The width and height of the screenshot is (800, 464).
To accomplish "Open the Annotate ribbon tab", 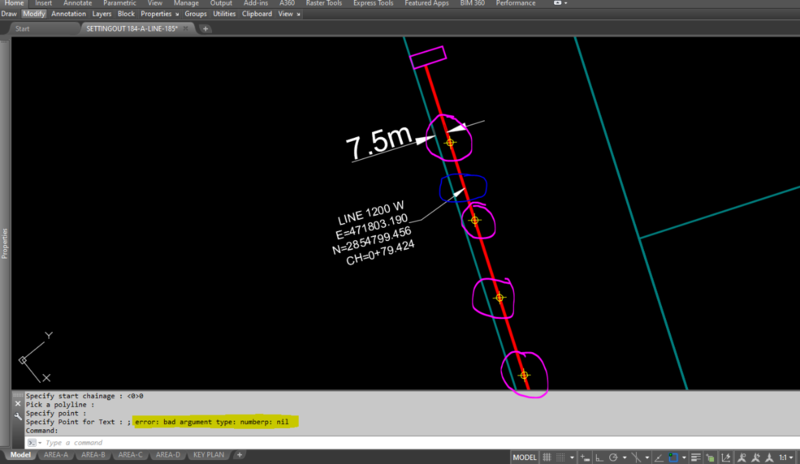I will [77, 4].
